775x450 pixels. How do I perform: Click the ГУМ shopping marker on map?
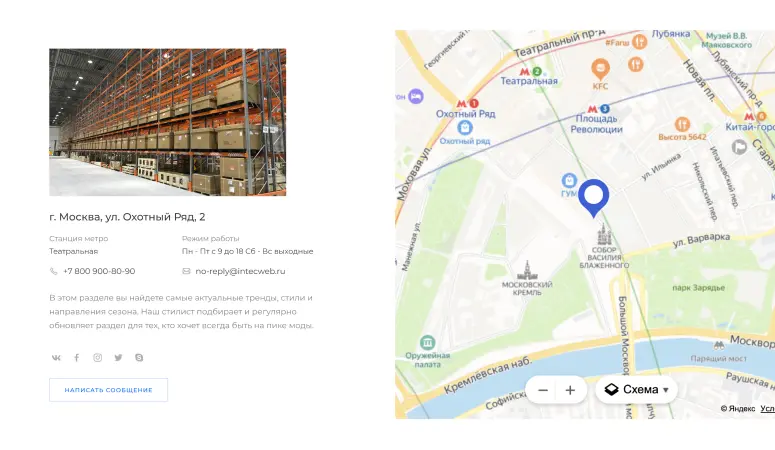coord(569,180)
